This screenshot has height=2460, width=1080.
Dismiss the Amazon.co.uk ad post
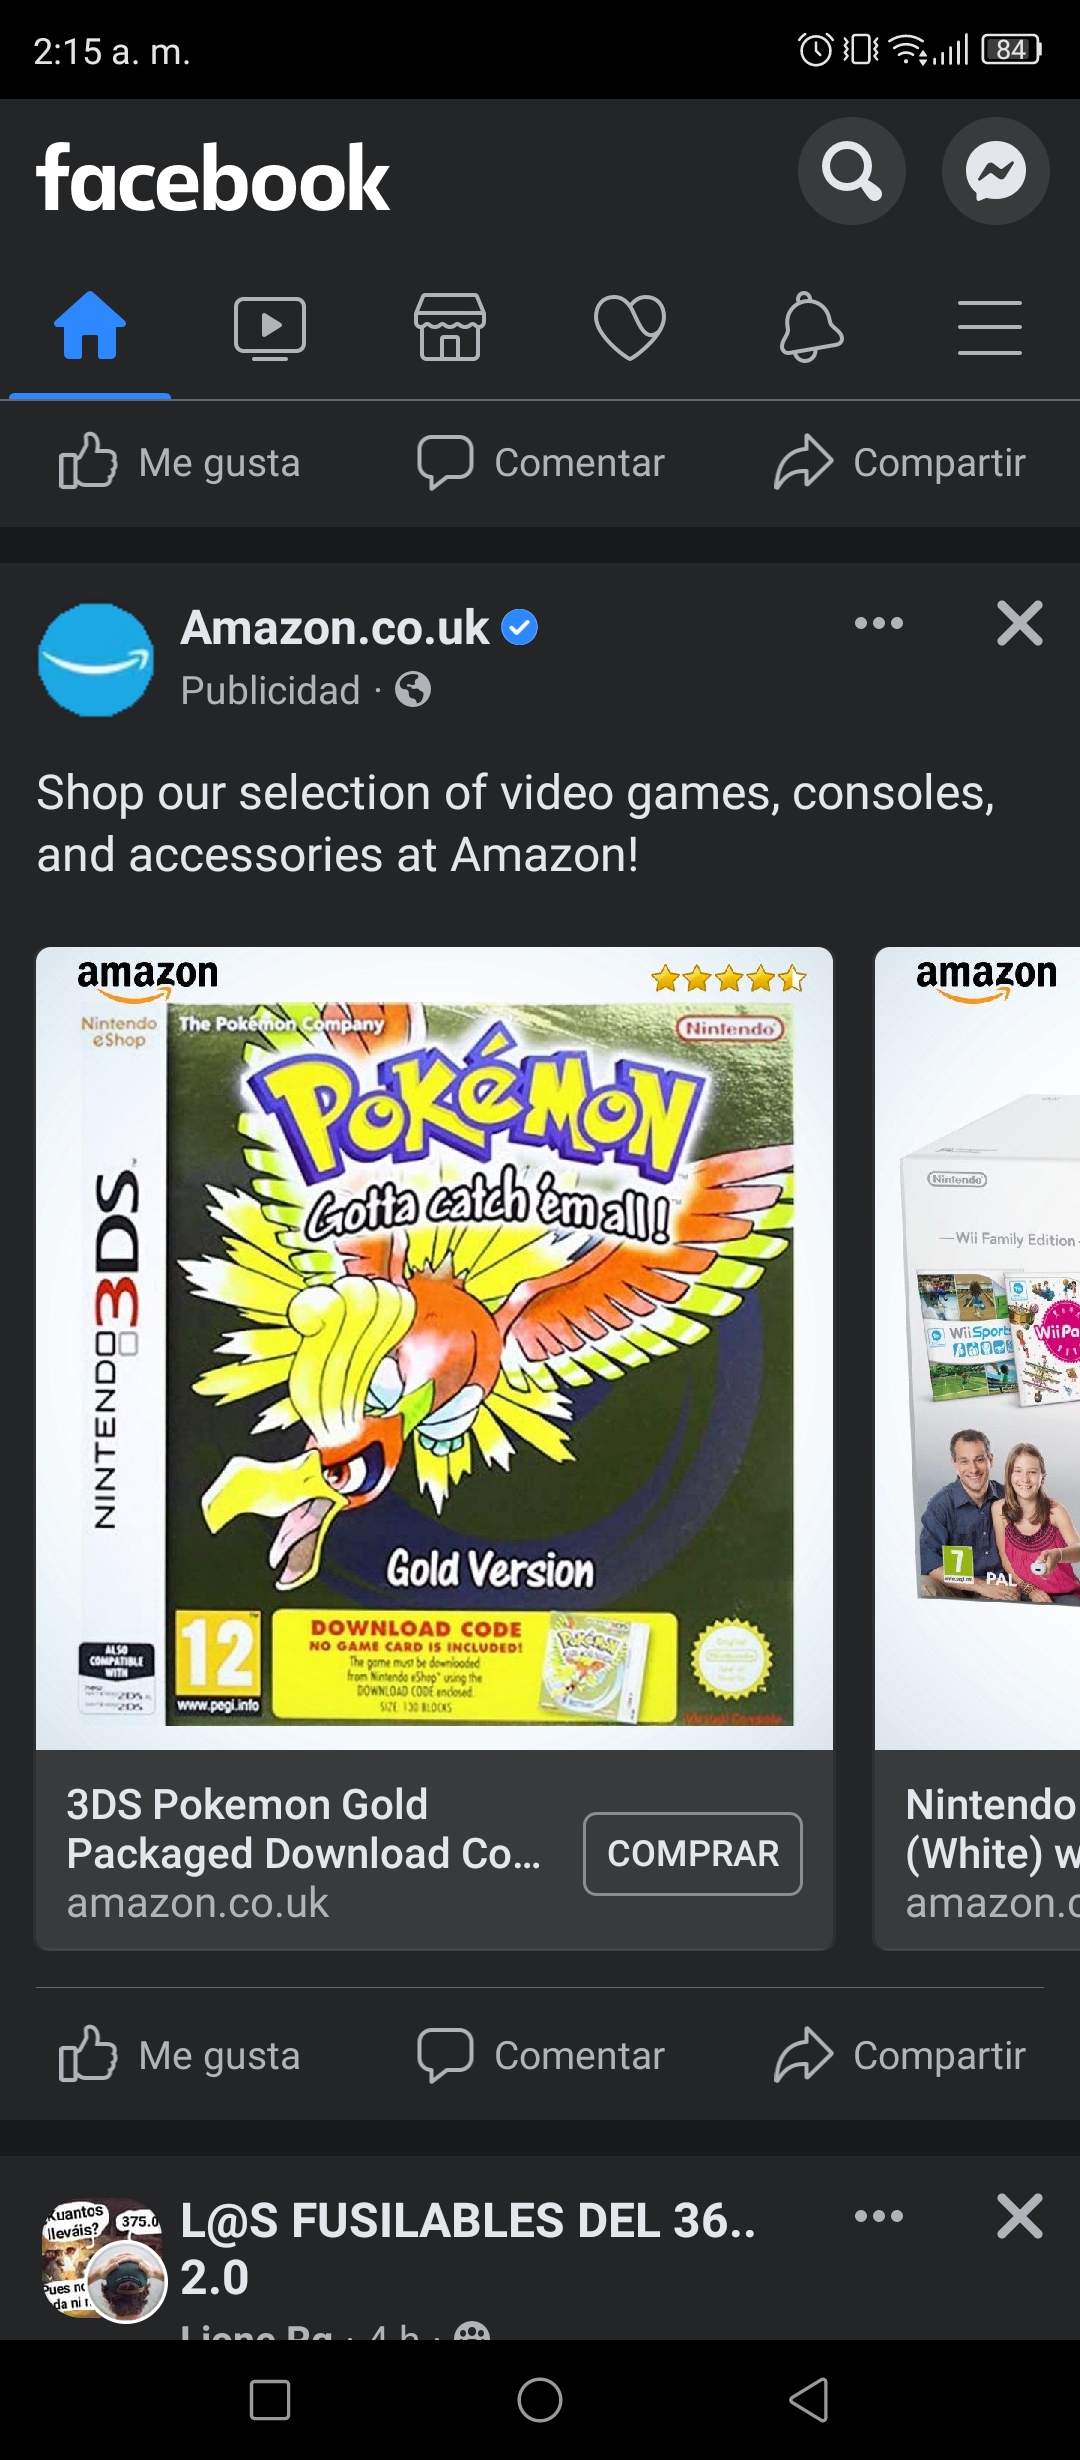1020,623
